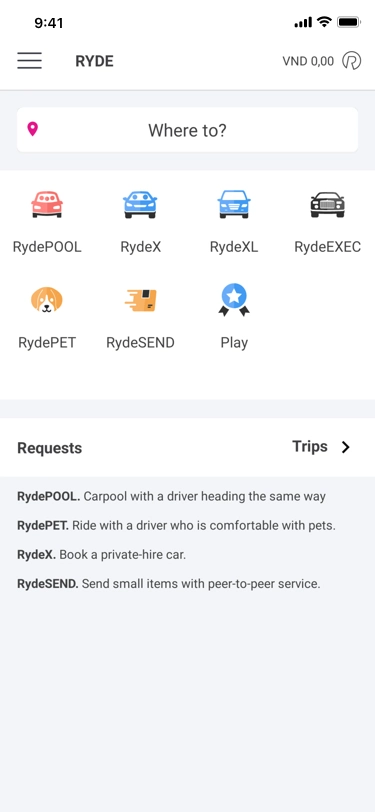375x812 pixels.
Task: Pick the RydeEXEC black car icon
Action: click(x=327, y=205)
